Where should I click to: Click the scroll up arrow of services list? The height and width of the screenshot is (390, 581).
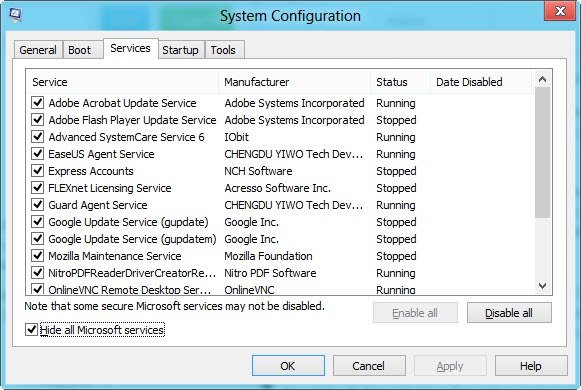542,79
